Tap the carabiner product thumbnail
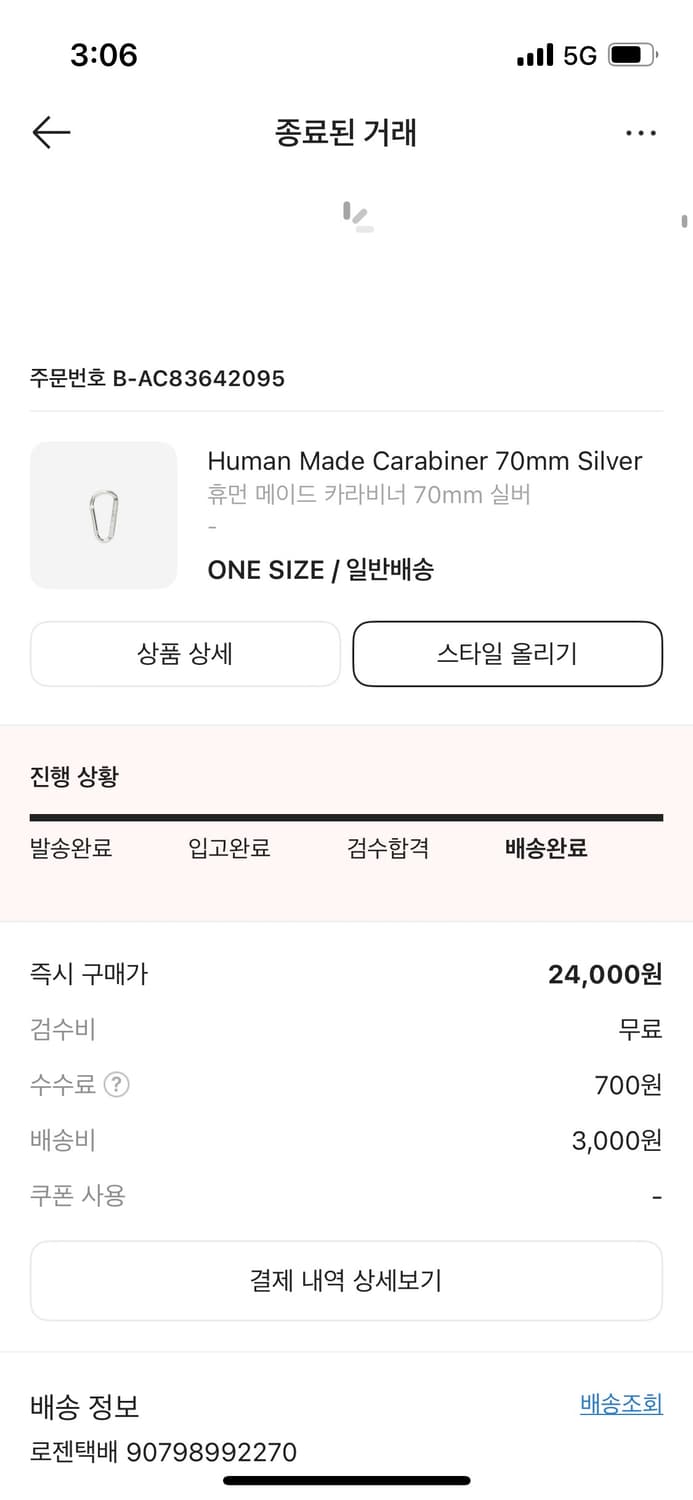The height and width of the screenshot is (1500, 693). pos(103,515)
